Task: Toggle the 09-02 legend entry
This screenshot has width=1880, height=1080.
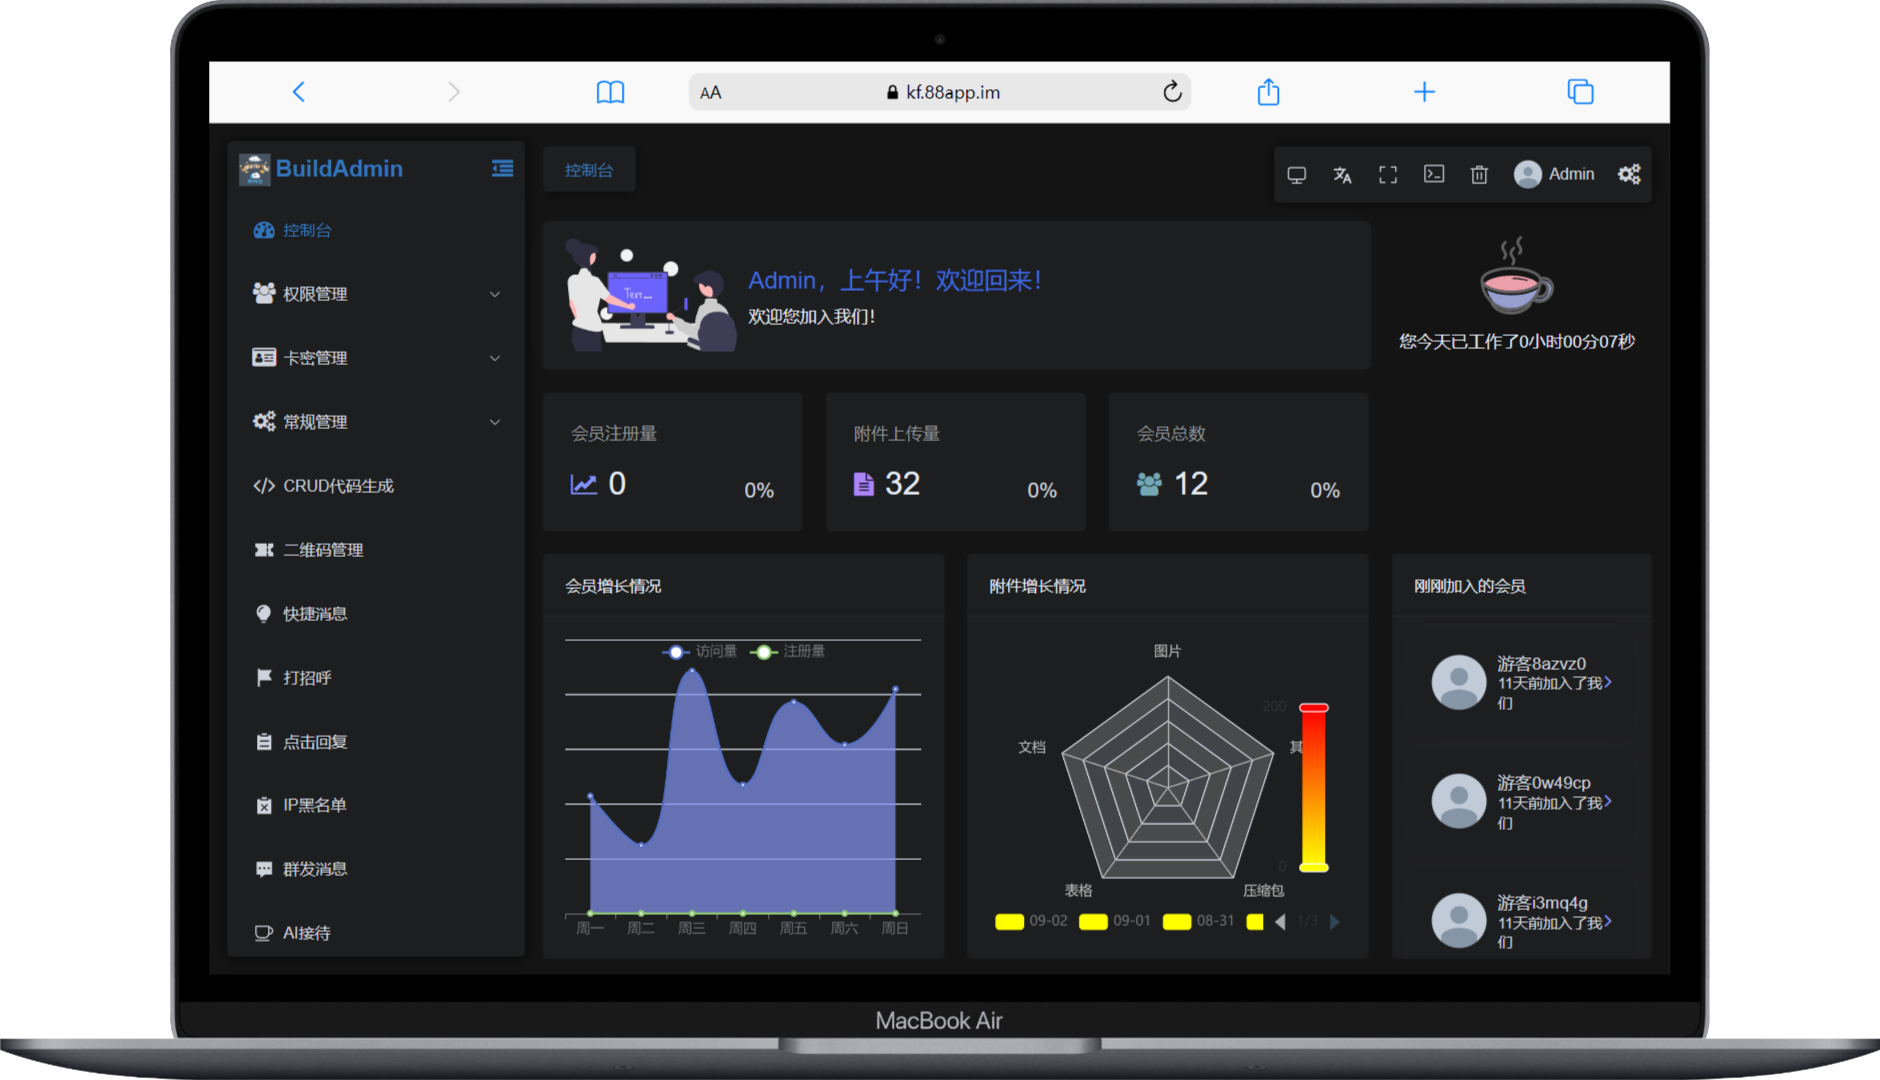Action: click(1031, 921)
